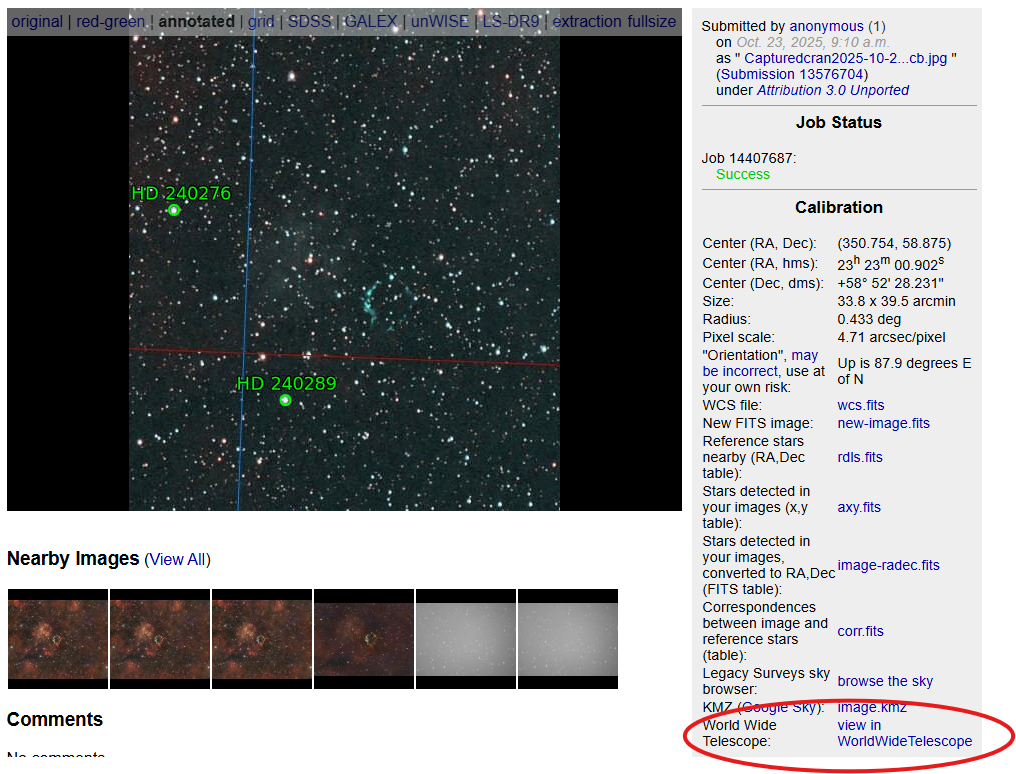Select the pixel scale value 4.71 arcsec/pixel

[891, 337]
